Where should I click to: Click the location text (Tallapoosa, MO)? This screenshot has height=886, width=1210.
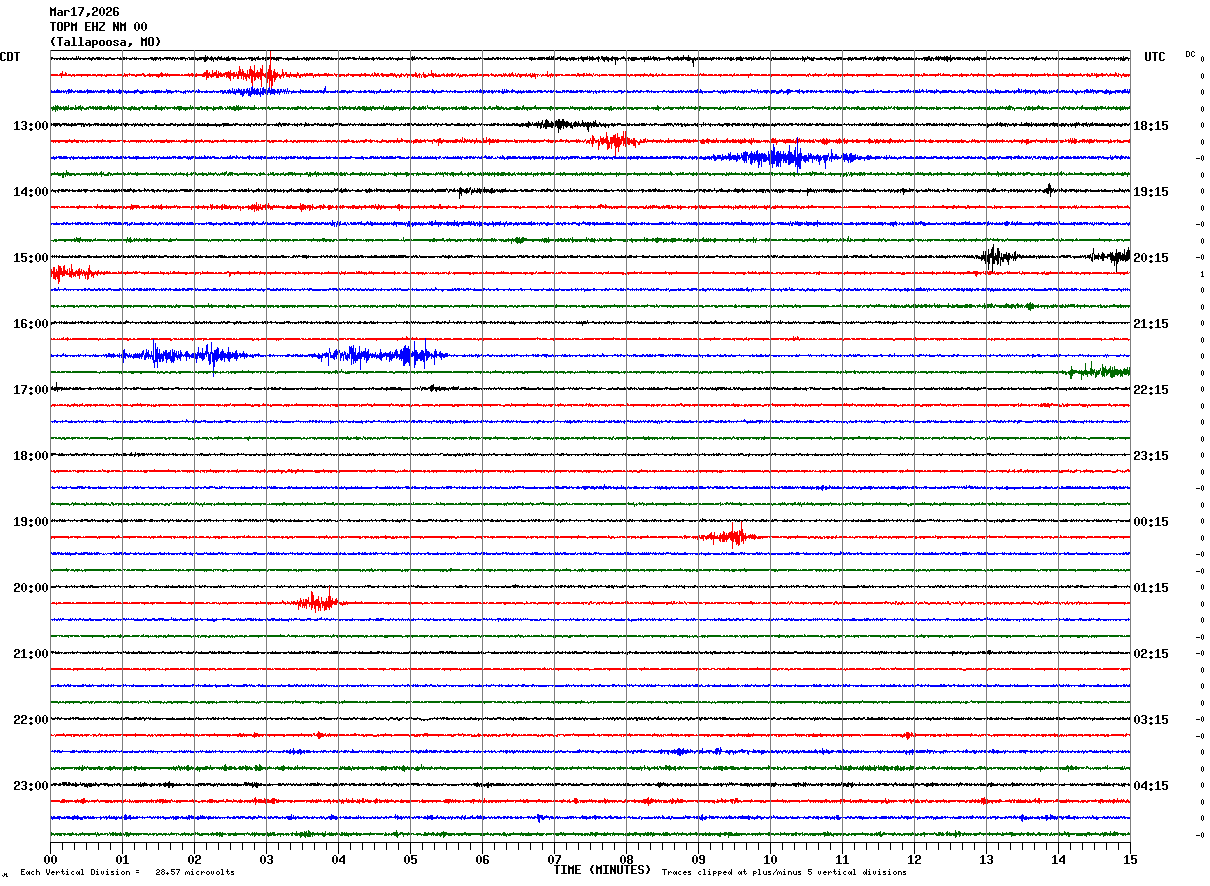[105, 42]
